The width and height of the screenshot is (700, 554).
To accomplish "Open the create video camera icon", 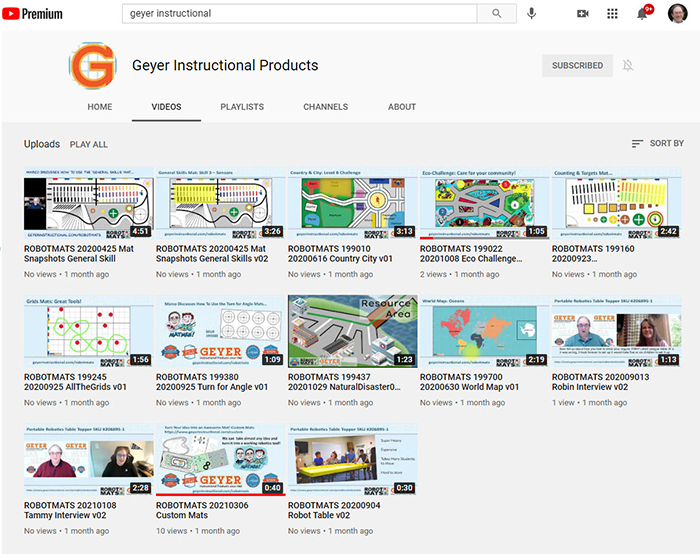I will coord(583,14).
